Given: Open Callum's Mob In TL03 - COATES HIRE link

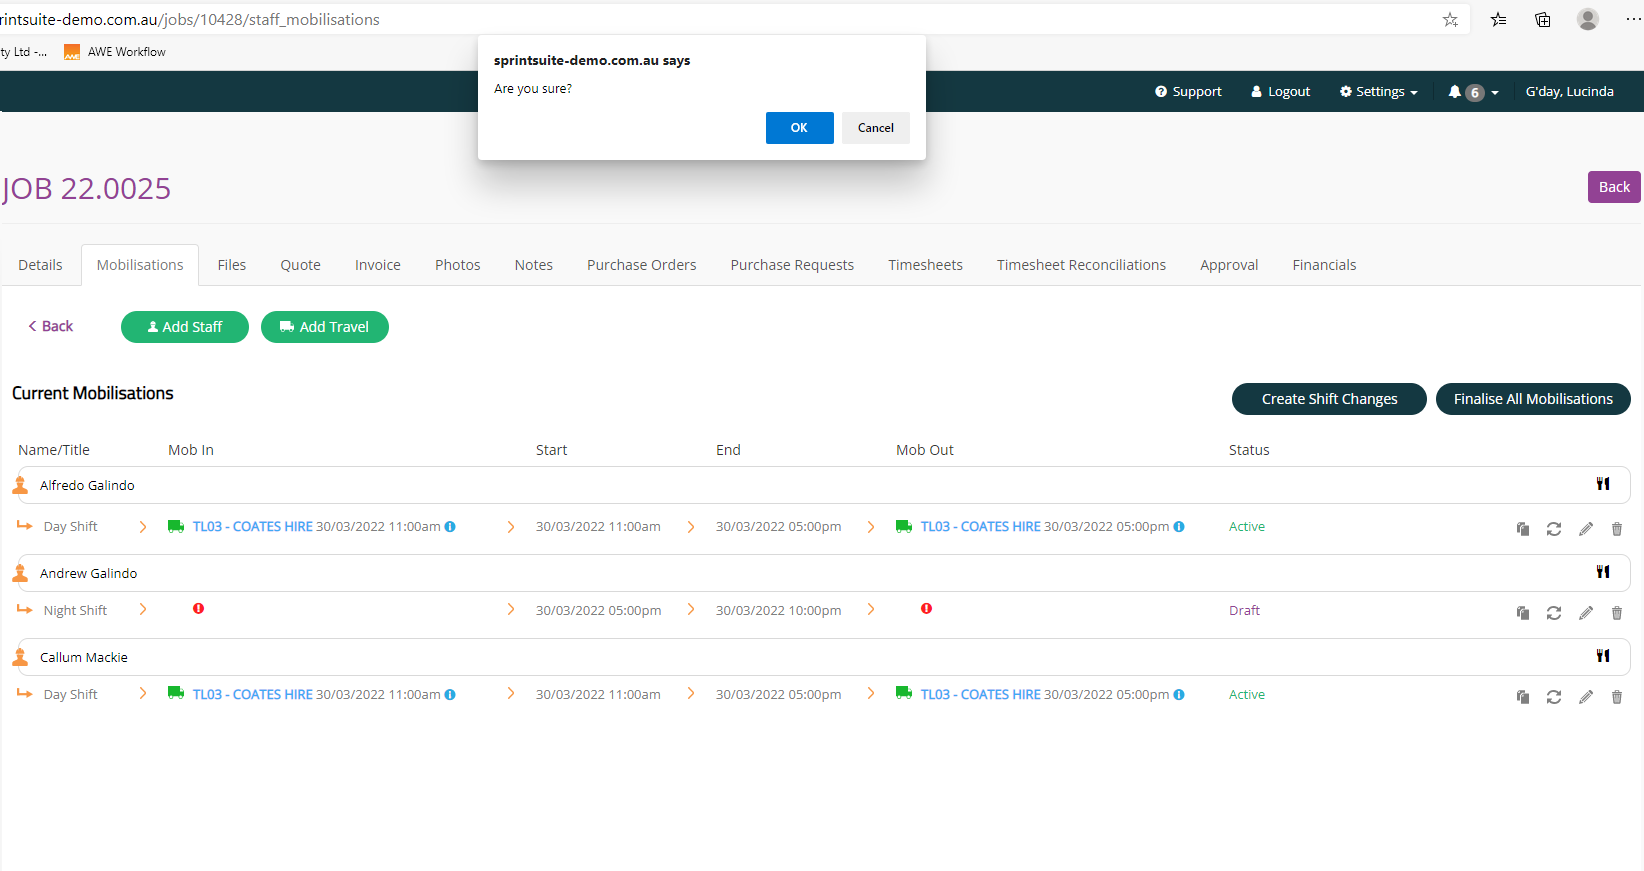Looking at the screenshot, I should click(253, 694).
